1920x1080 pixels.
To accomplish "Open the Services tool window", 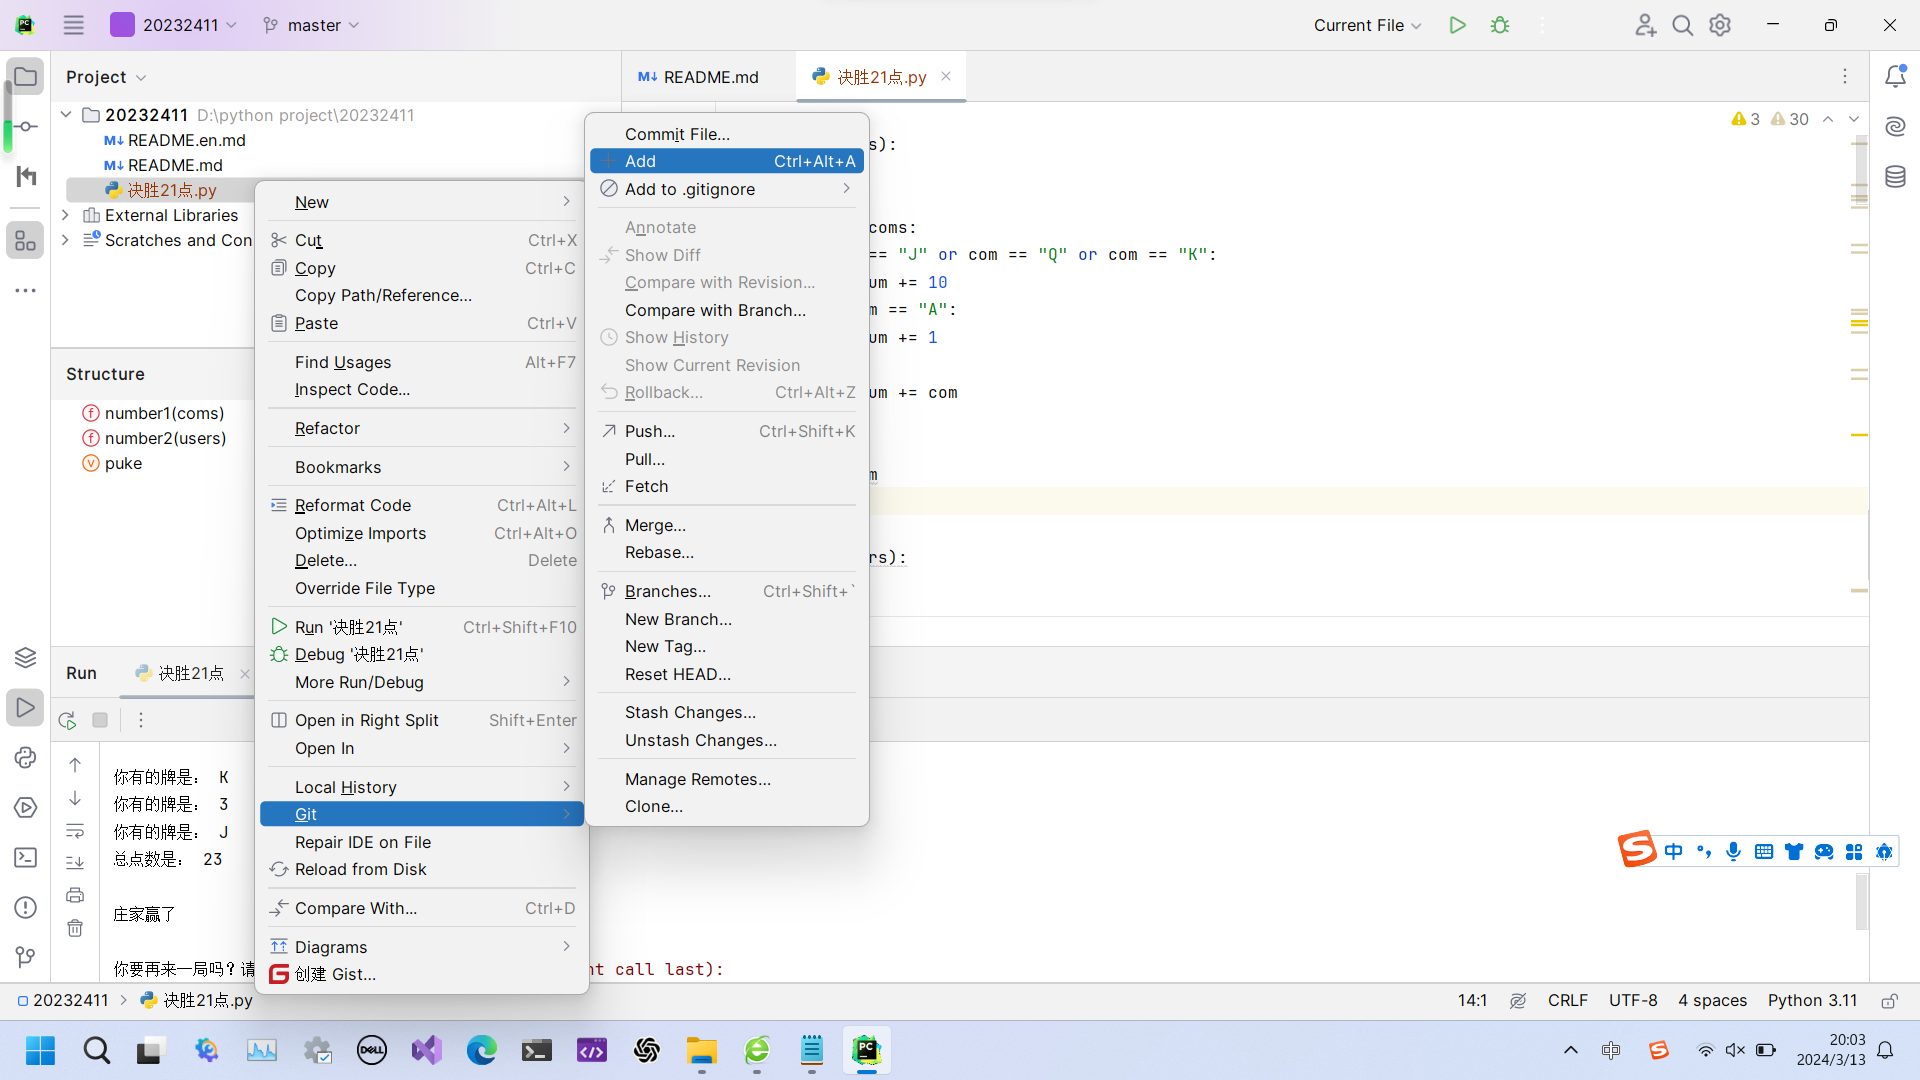I will pos(26,807).
